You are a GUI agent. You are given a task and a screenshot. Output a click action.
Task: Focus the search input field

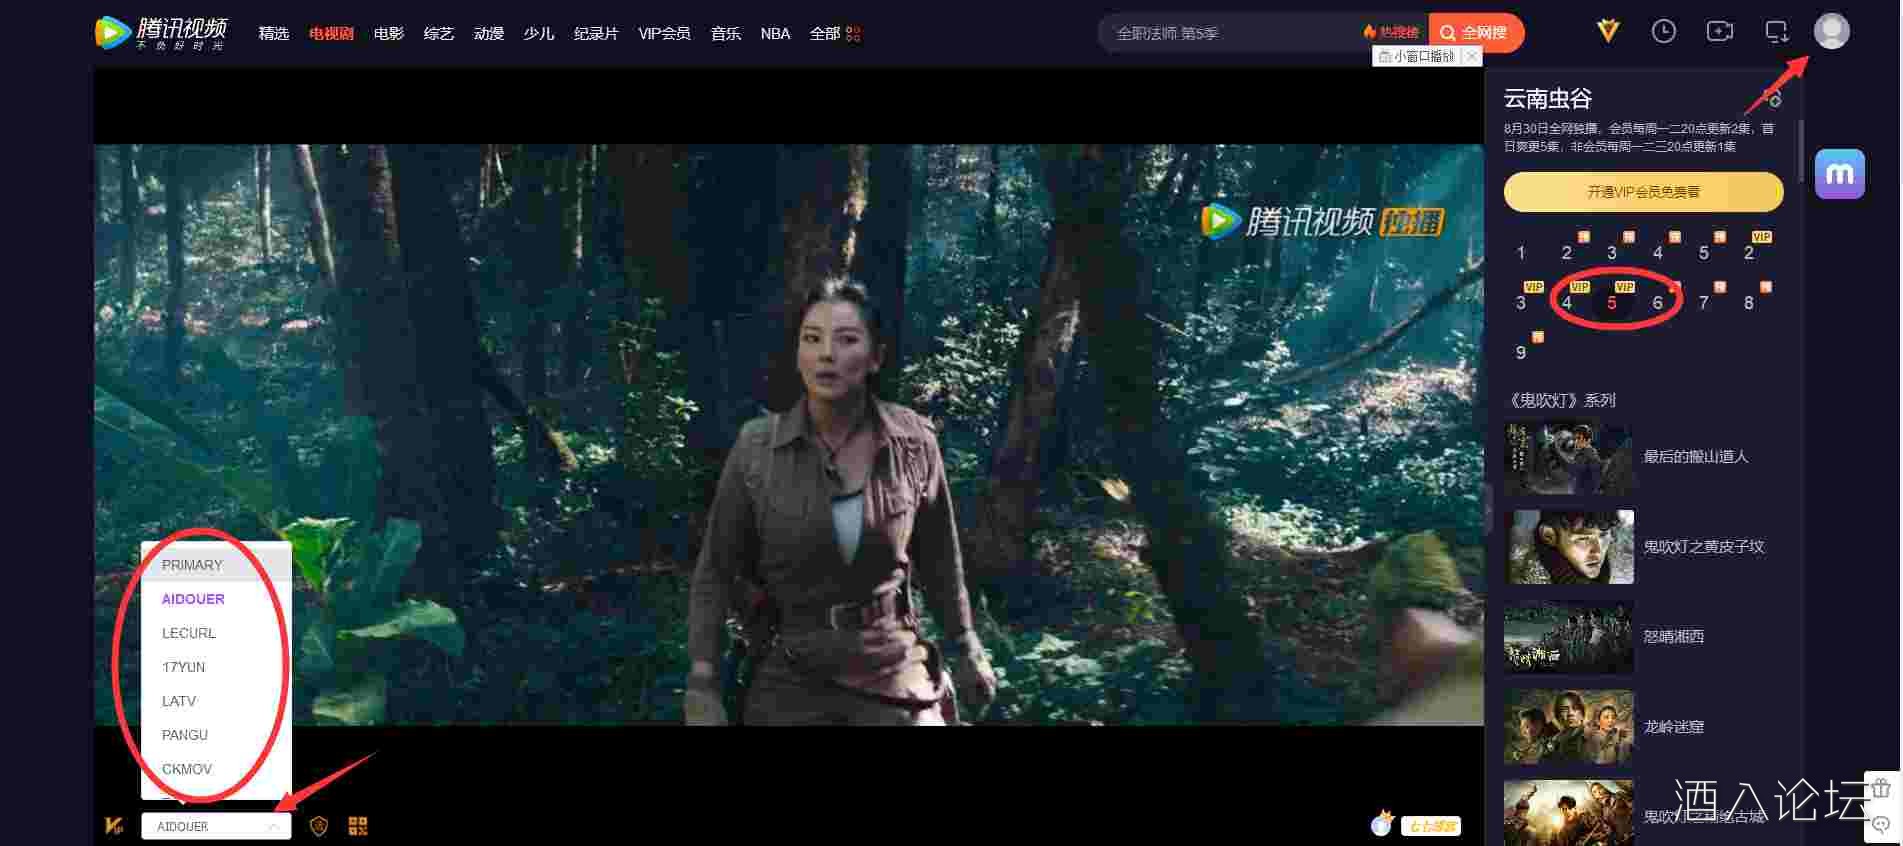click(1230, 34)
